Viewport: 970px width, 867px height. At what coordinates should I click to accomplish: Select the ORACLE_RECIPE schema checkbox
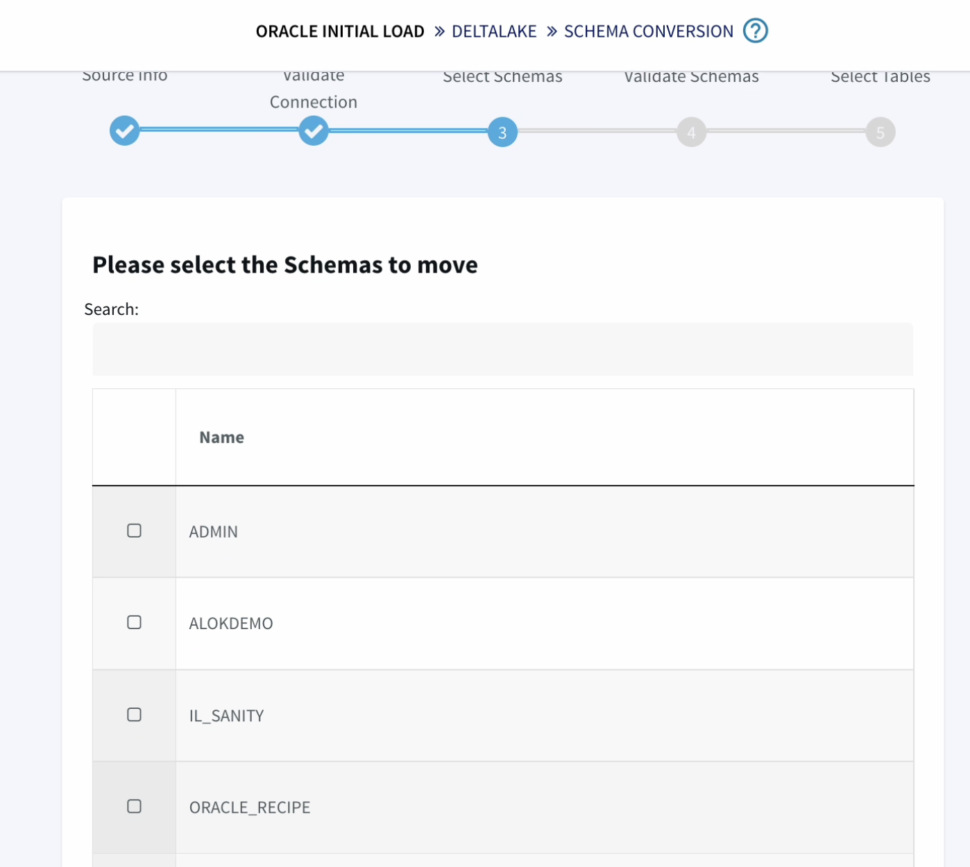[x=134, y=806]
